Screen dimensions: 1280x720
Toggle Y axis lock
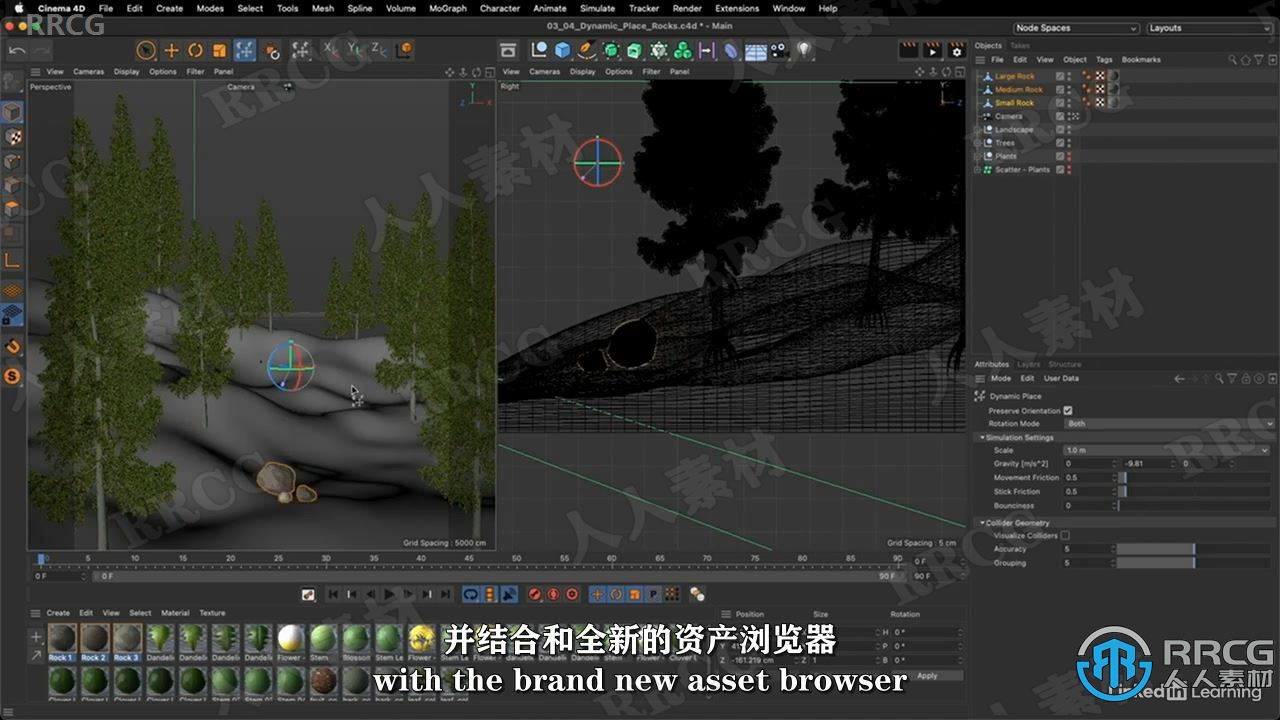coord(355,50)
